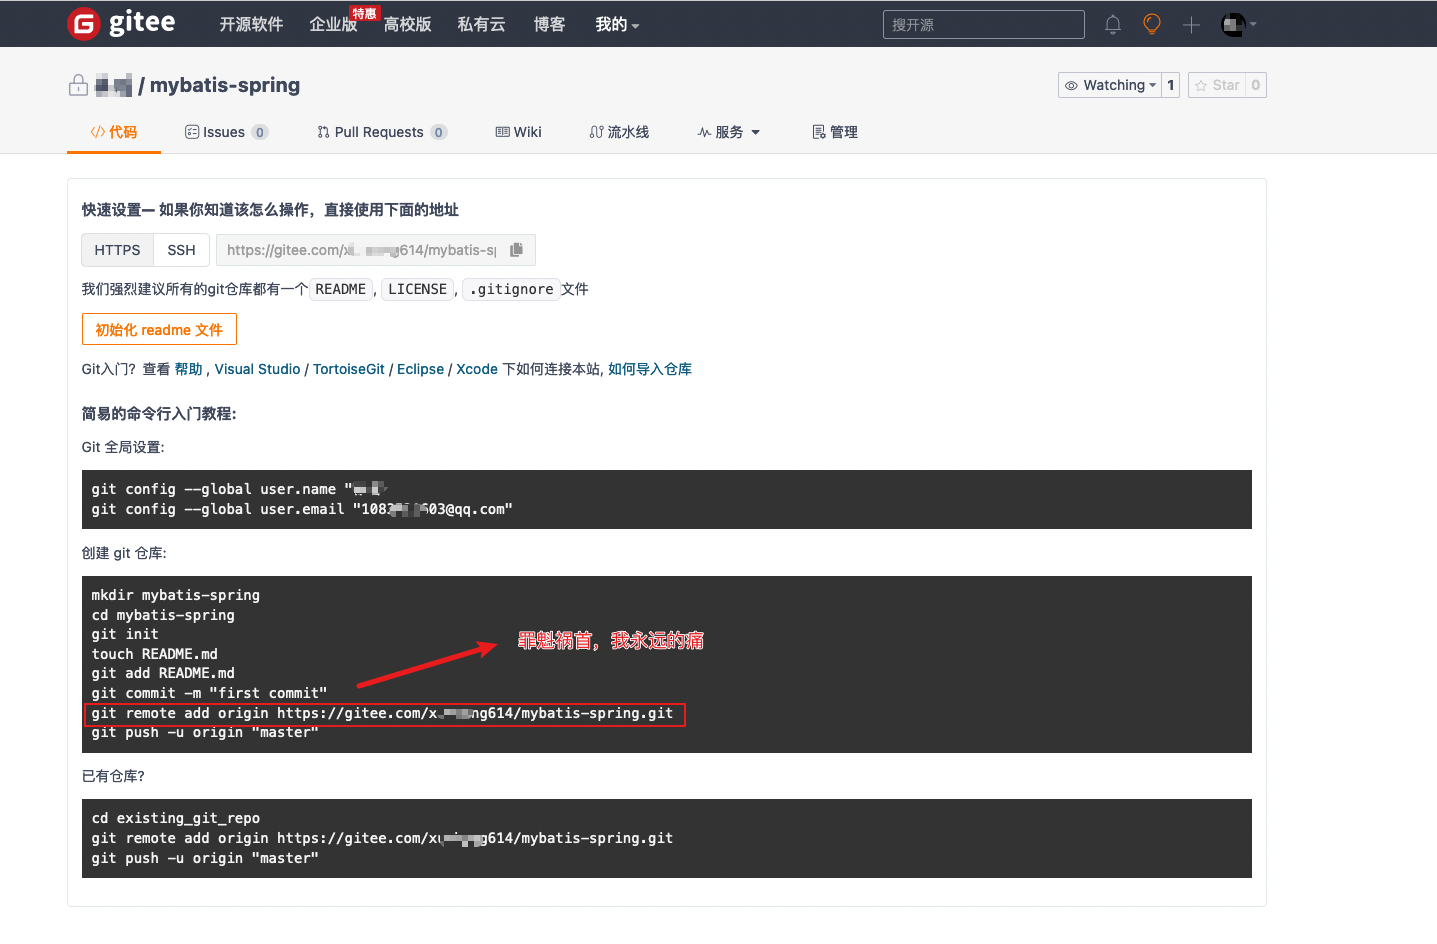Click the star count 0
The image size is (1437, 944).
click(1256, 85)
